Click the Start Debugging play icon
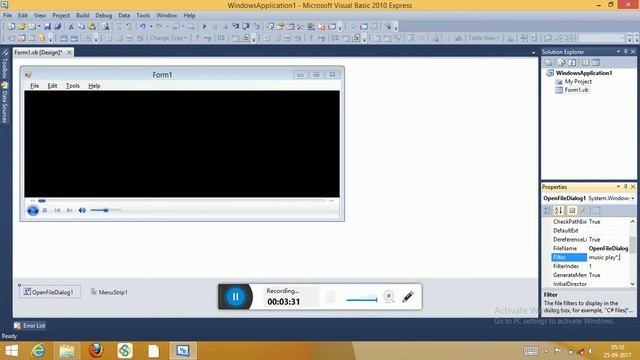Viewport: 640px width, 360px height. pyautogui.click(x=204, y=27)
